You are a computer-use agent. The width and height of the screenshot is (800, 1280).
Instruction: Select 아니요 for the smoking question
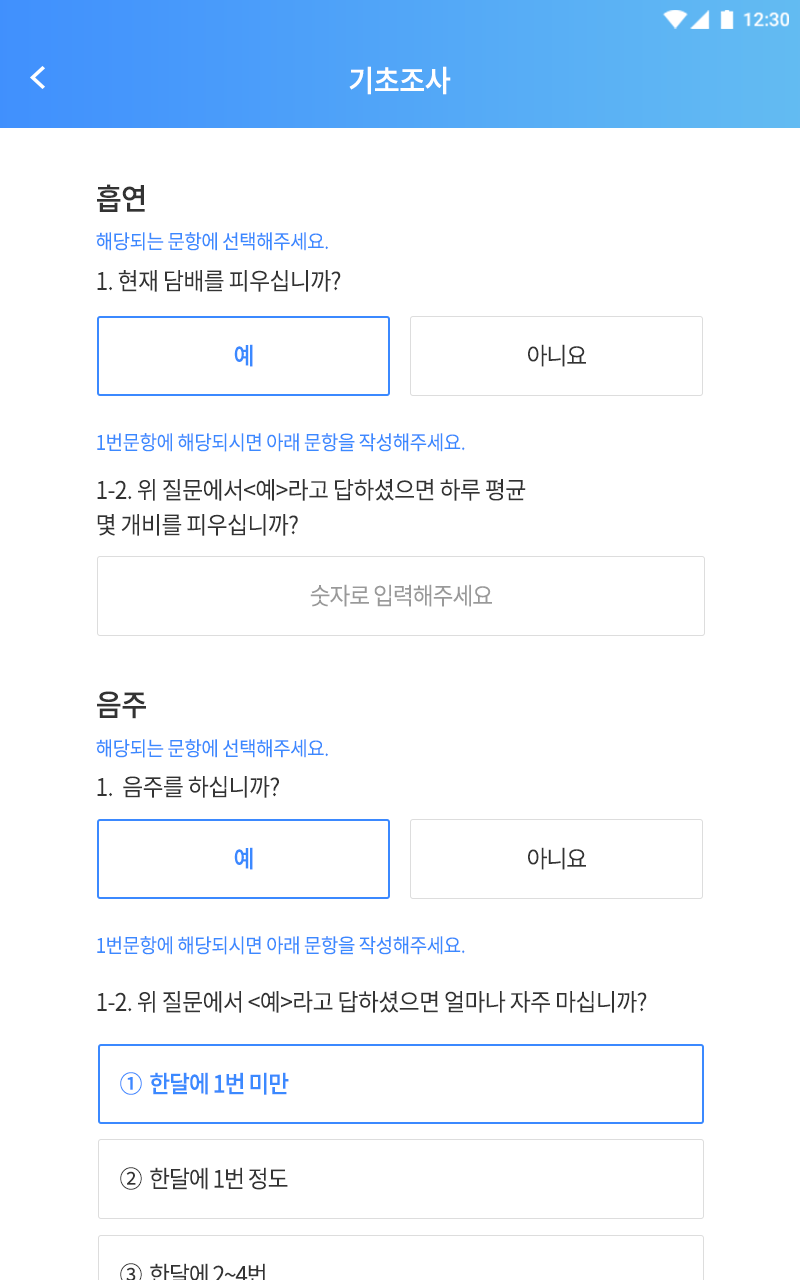[x=556, y=356]
